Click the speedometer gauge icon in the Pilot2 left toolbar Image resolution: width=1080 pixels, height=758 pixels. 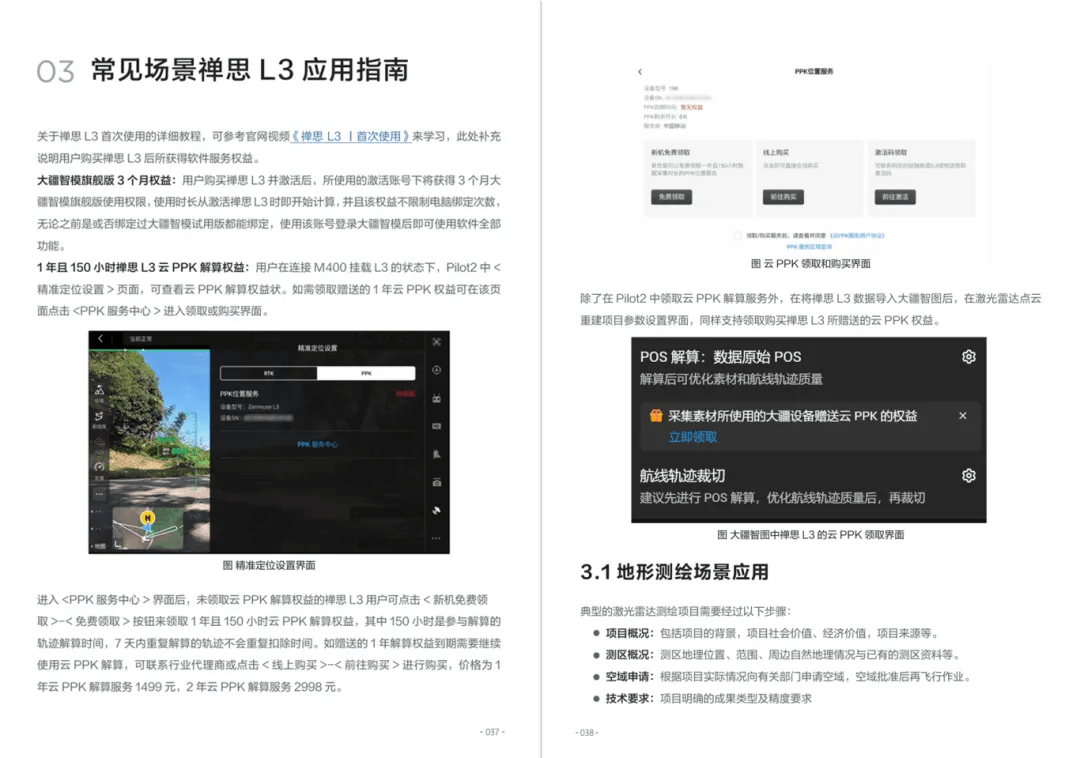pyautogui.click(x=99, y=467)
